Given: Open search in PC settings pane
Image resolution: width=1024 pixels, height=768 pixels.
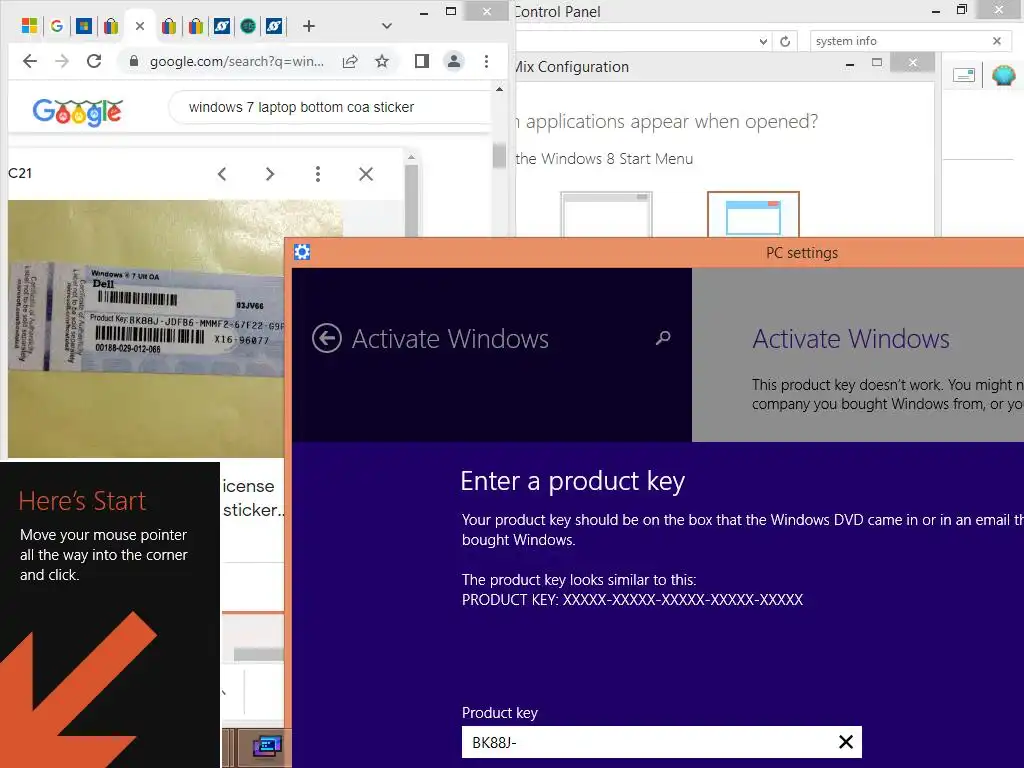Looking at the screenshot, I should coord(663,338).
